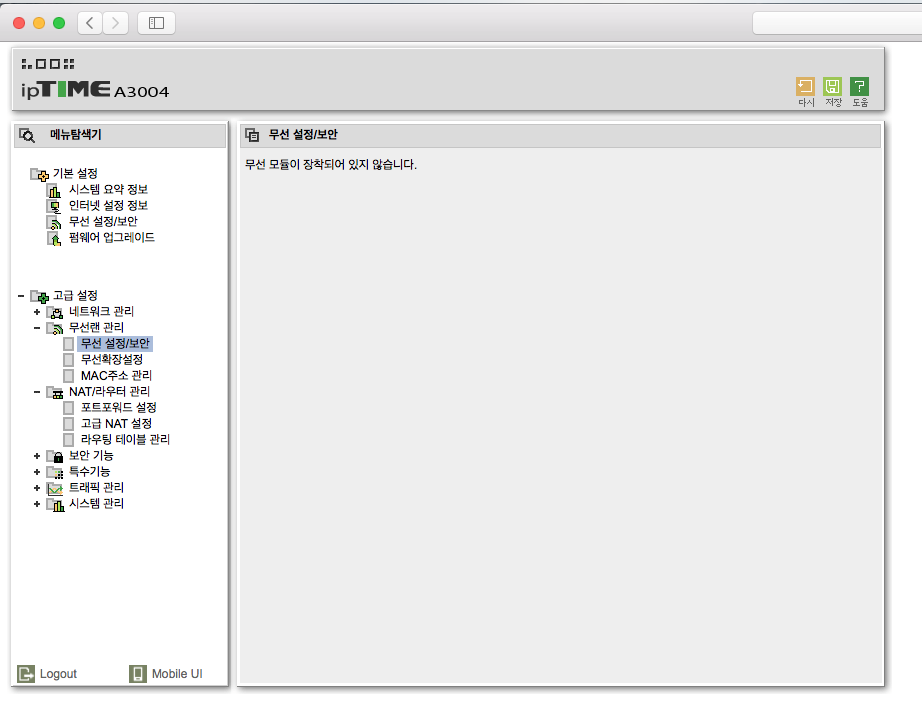
Task: Collapse the 무선랜 관리 node
Action: [x=37, y=328]
